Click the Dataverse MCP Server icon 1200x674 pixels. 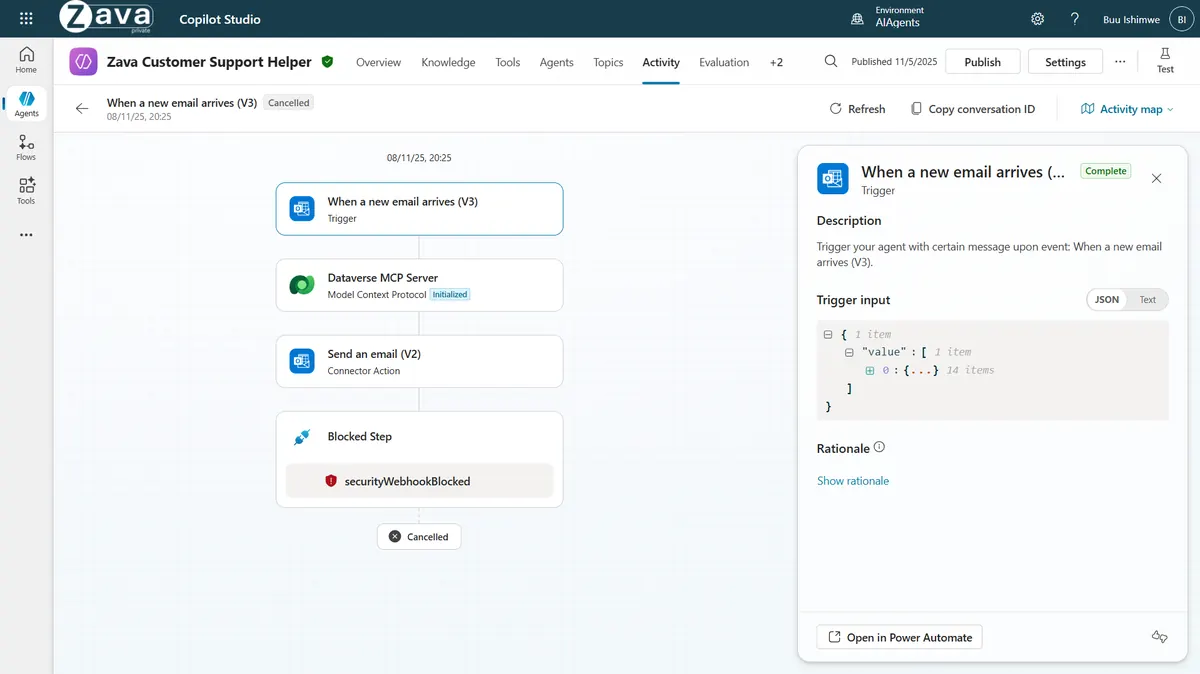point(302,285)
